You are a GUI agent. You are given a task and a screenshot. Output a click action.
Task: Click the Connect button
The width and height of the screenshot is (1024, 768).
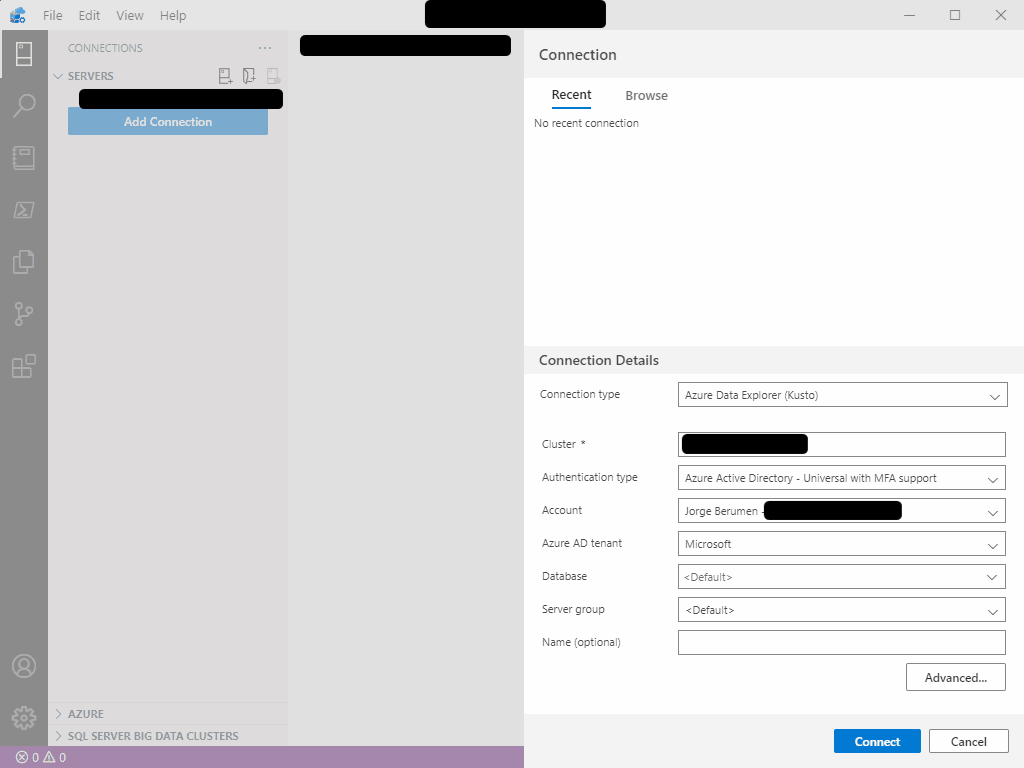click(x=877, y=741)
